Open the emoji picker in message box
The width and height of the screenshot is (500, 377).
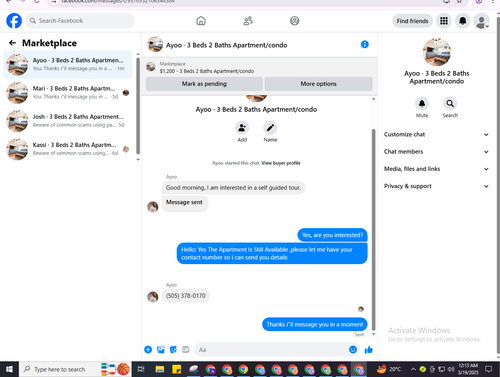point(353,349)
